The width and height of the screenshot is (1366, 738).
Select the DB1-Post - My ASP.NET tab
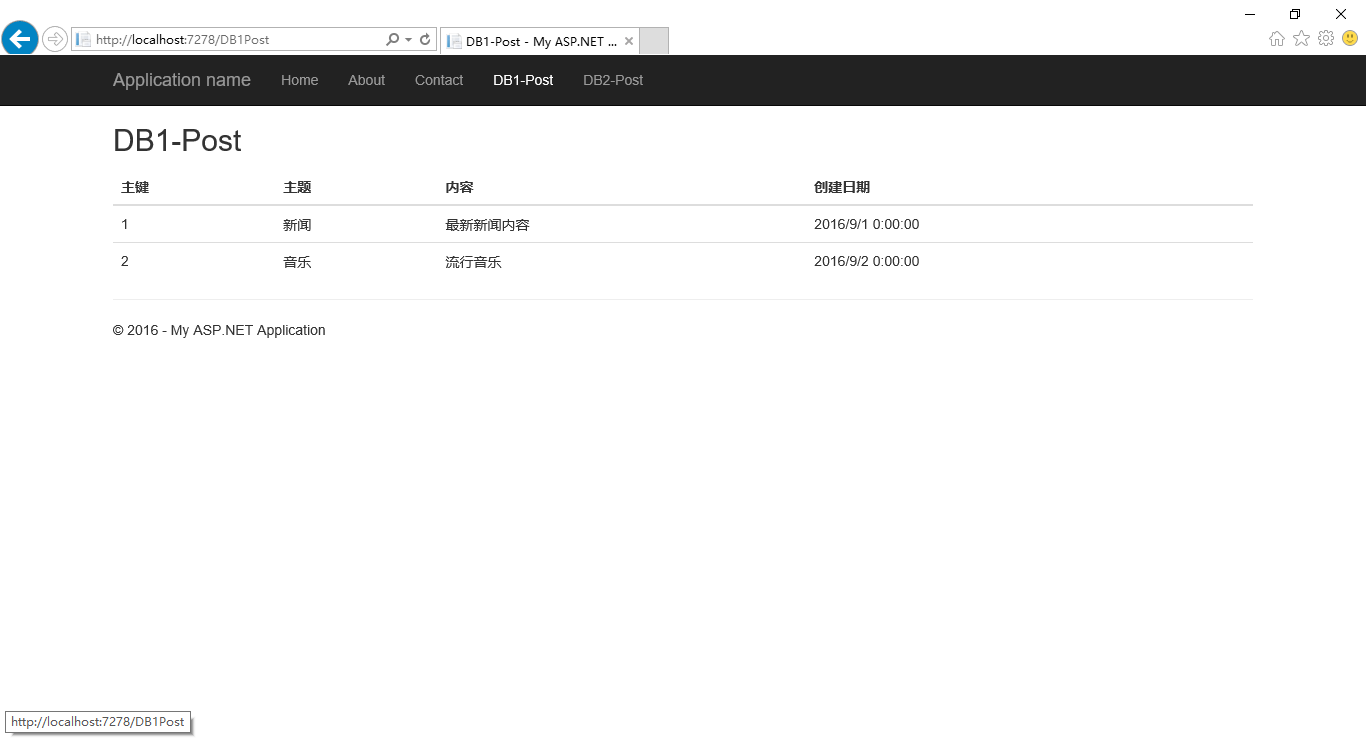(x=540, y=41)
